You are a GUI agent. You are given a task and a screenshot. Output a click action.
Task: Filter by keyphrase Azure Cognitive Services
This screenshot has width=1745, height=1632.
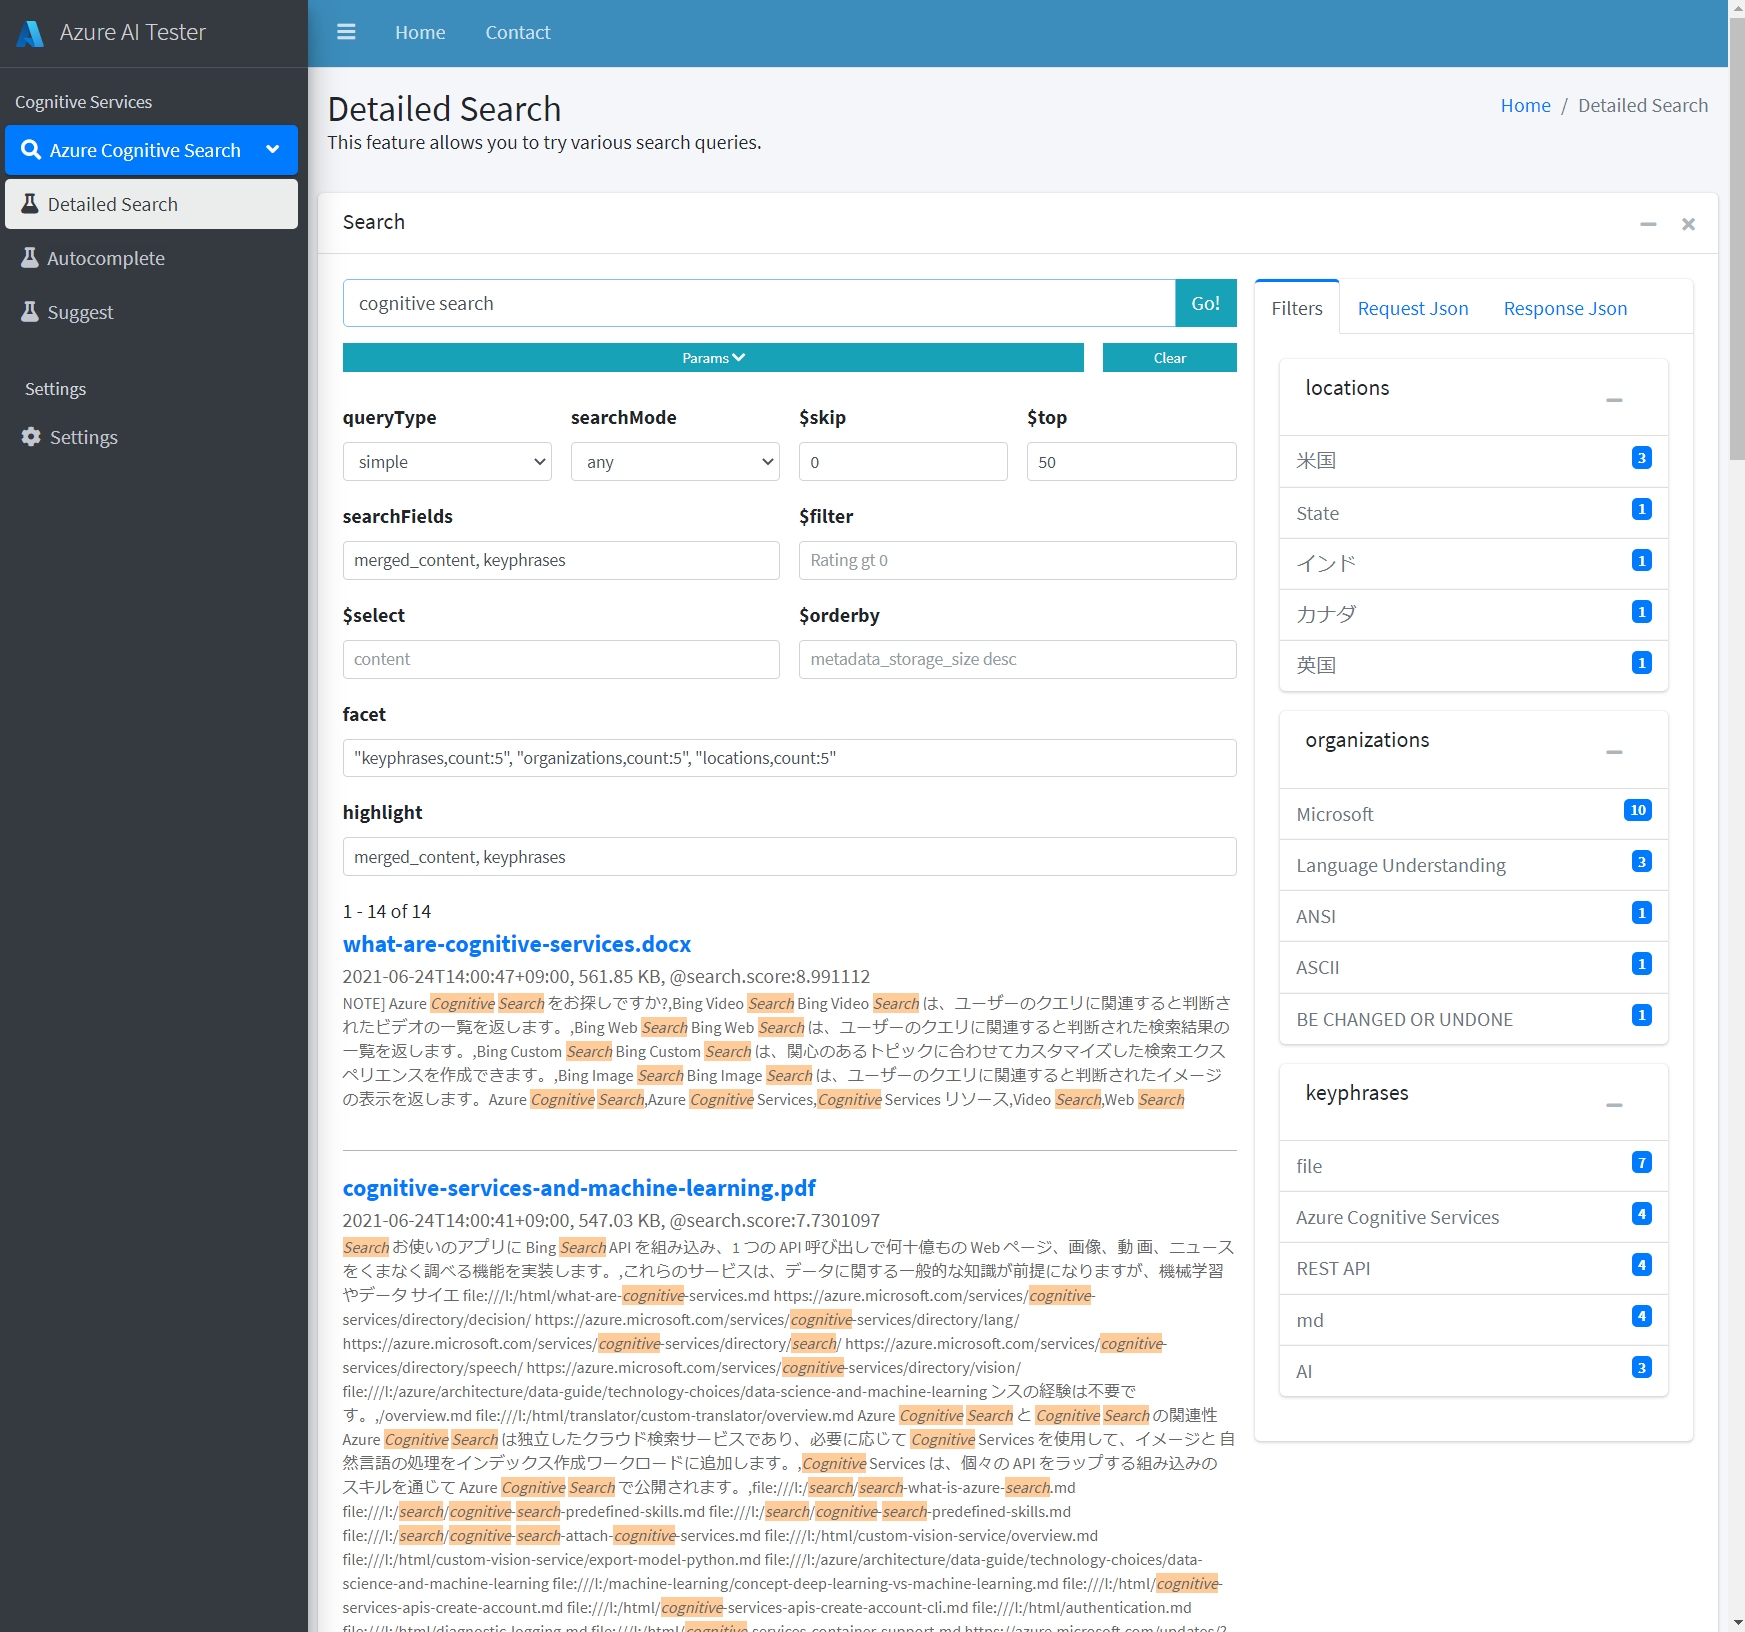coord(1474,1217)
